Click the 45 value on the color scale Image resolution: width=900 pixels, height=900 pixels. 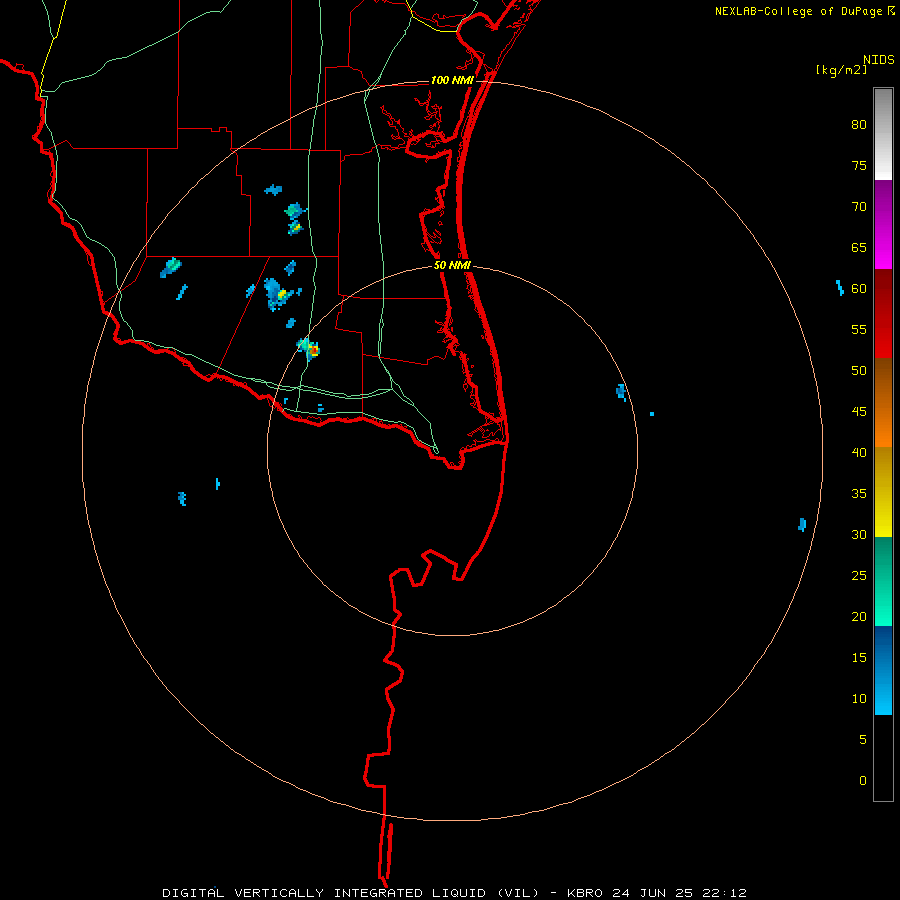click(859, 412)
